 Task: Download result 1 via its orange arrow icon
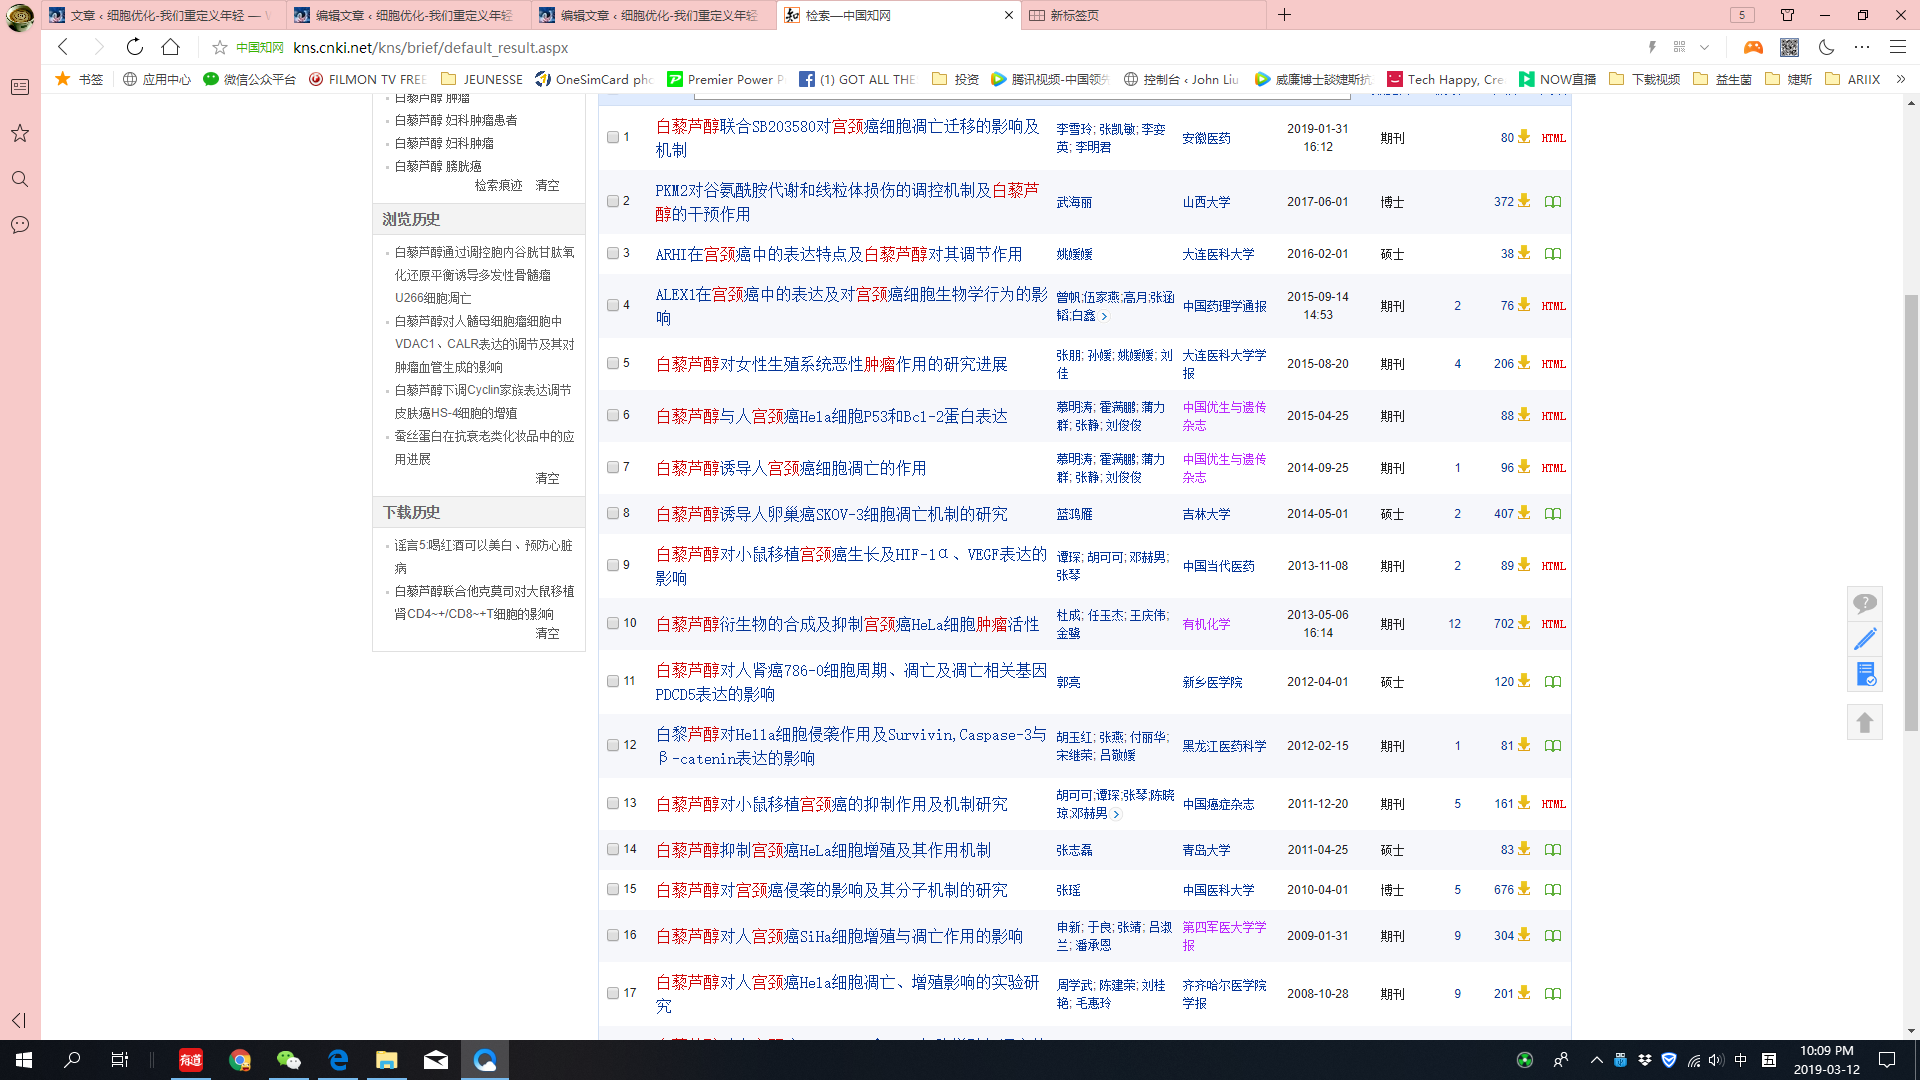click(1523, 137)
